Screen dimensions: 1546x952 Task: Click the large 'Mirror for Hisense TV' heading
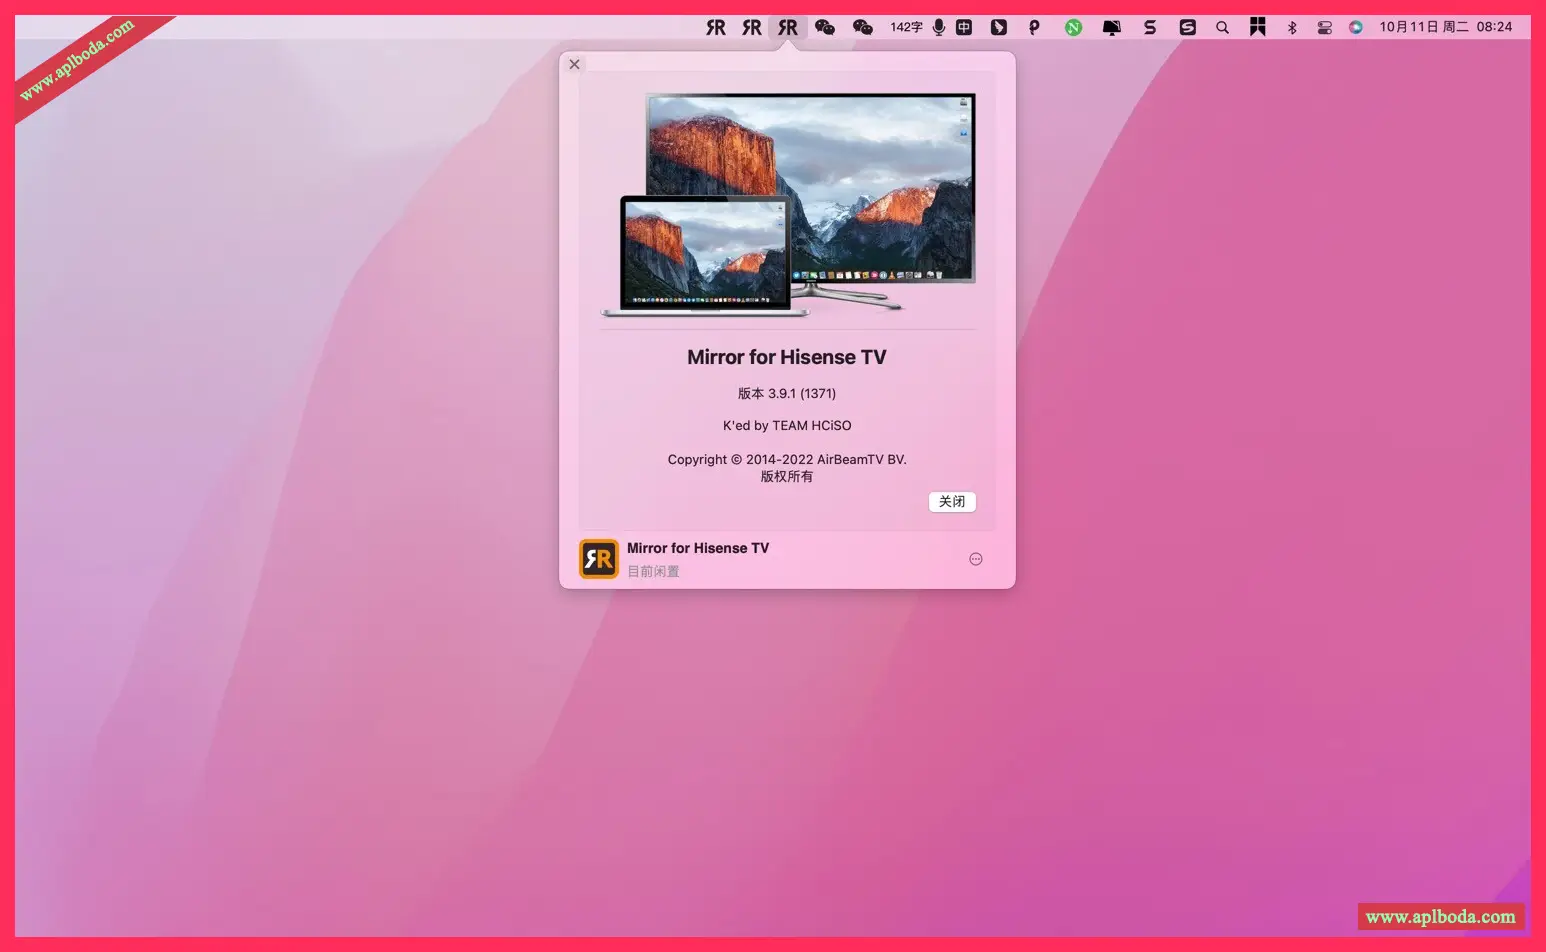(787, 357)
